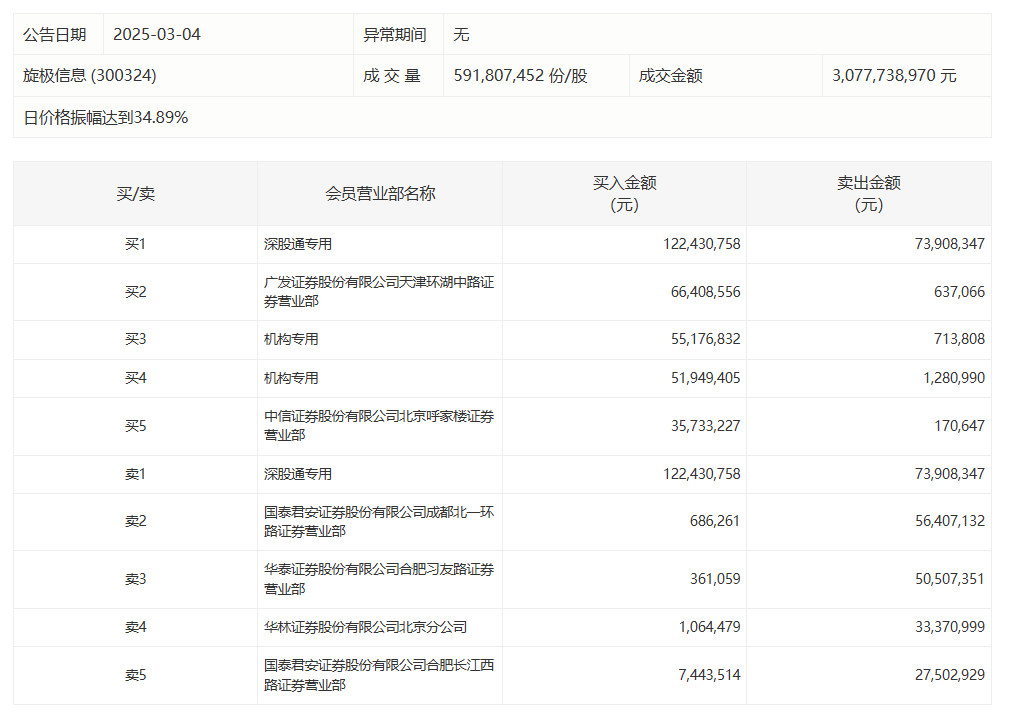Viewport: 1009px width, 725px height.
Task: Click buy amount 686,261
Action: click(x=715, y=521)
